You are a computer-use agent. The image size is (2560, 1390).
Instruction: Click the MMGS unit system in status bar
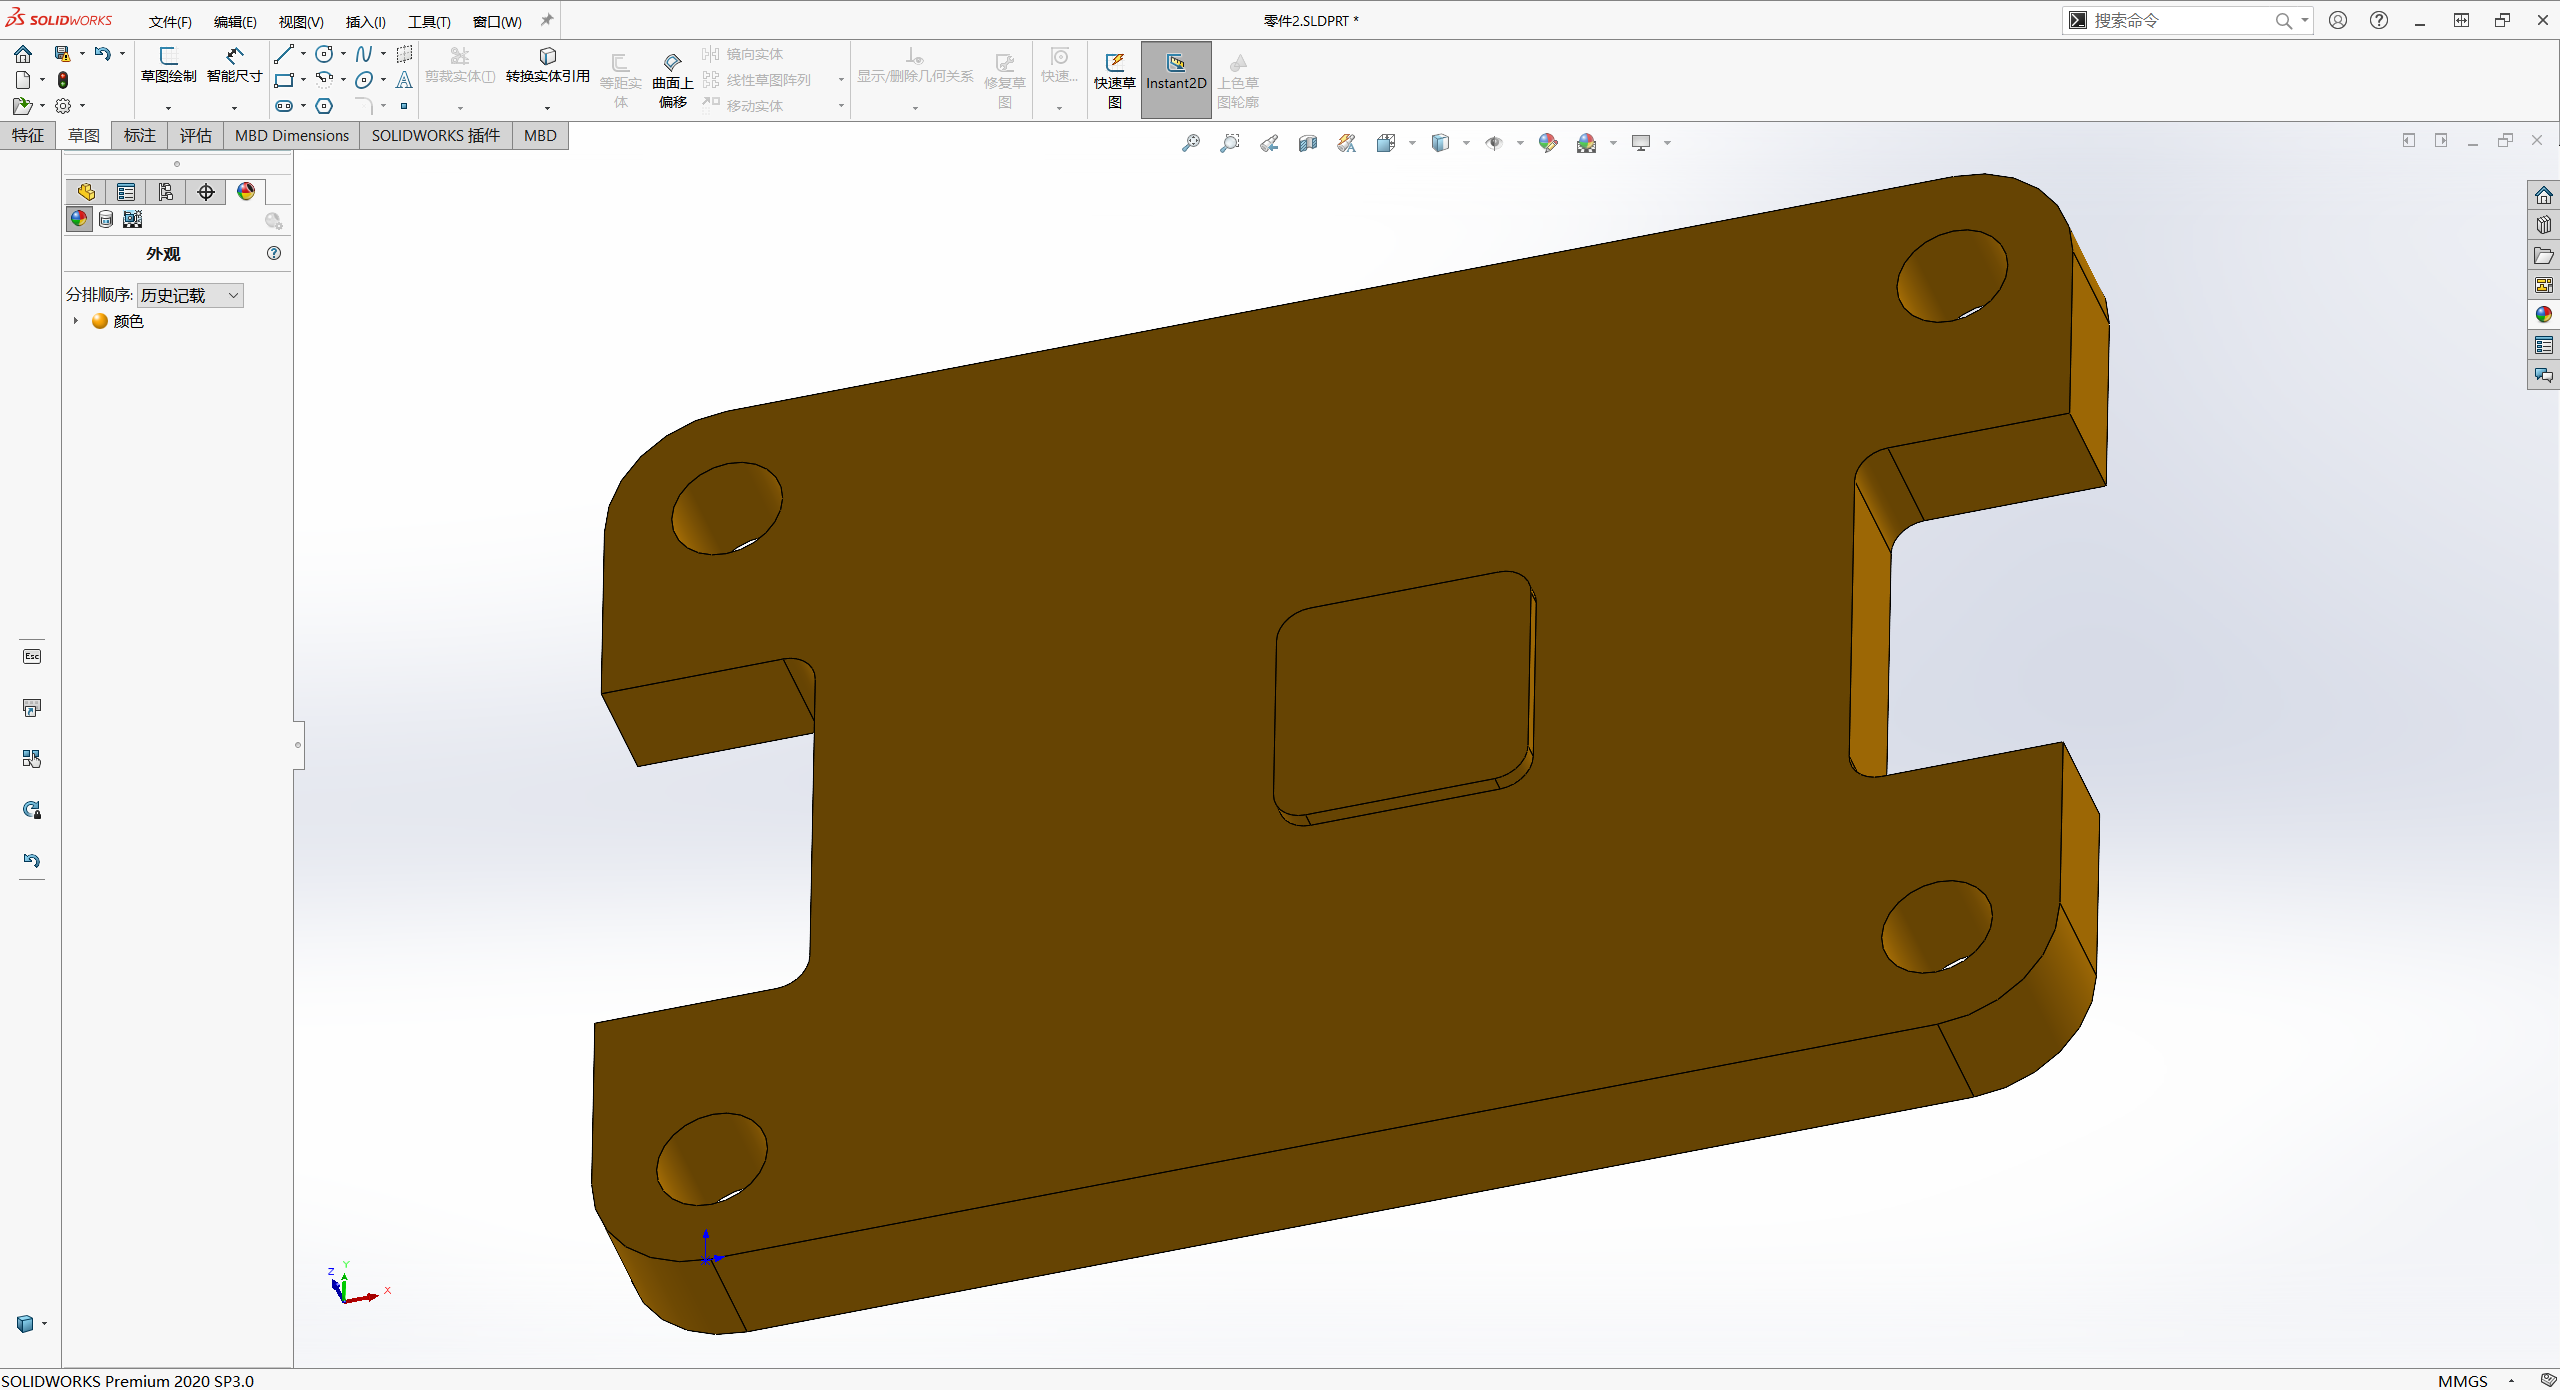pyautogui.click(x=2463, y=1381)
